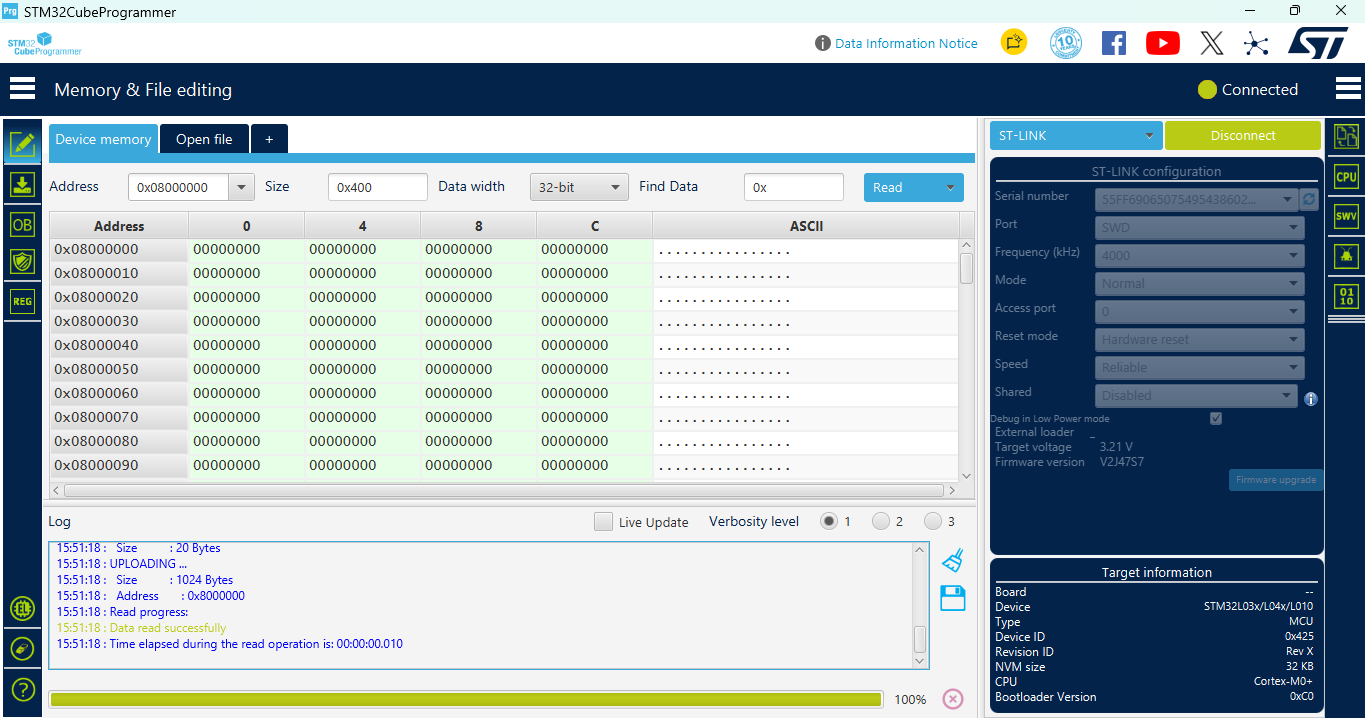This screenshot has height=718, width=1365.
Task: Clear the log with broom icon
Action: pos(953,560)
